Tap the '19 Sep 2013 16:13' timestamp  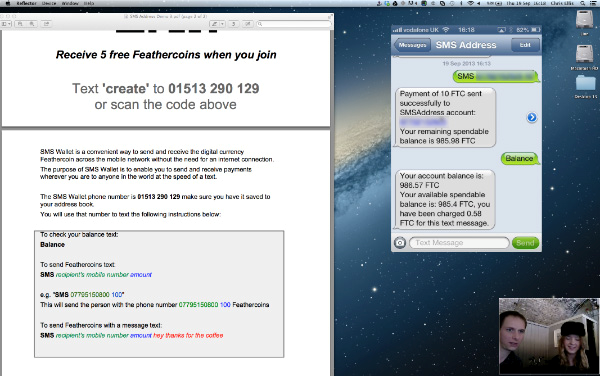click(466, 63)
